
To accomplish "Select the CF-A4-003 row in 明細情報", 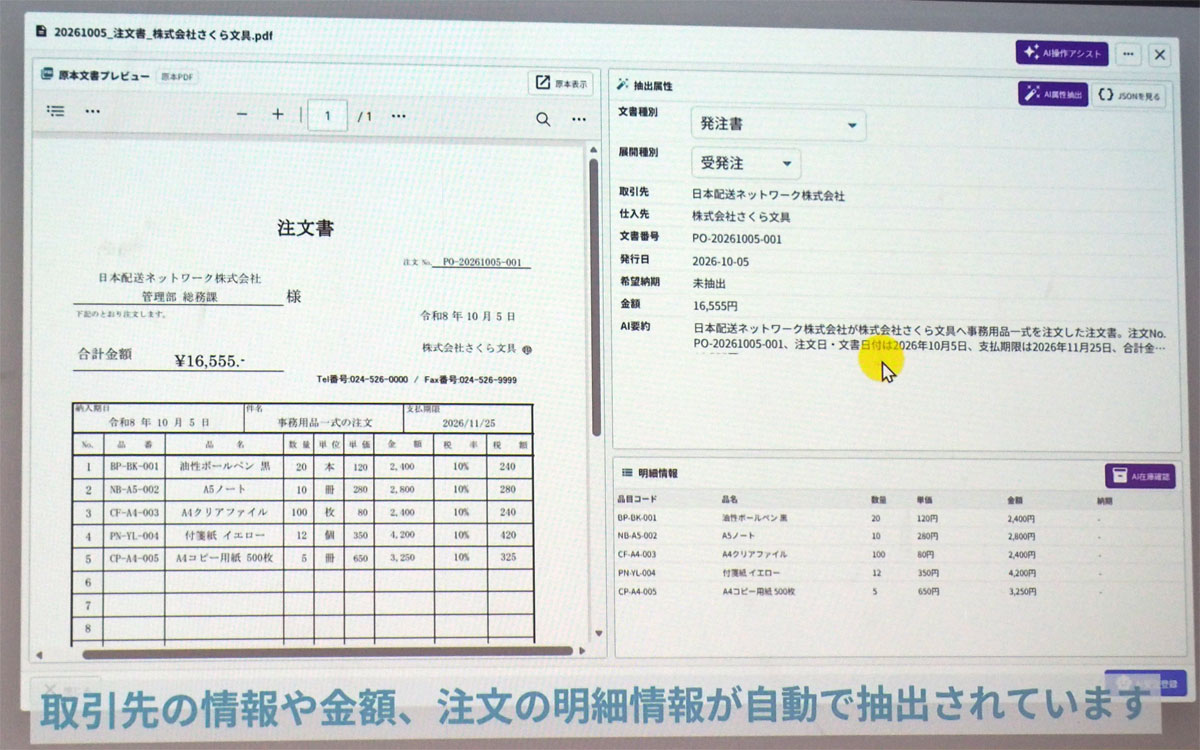I will tap(895, 554).
